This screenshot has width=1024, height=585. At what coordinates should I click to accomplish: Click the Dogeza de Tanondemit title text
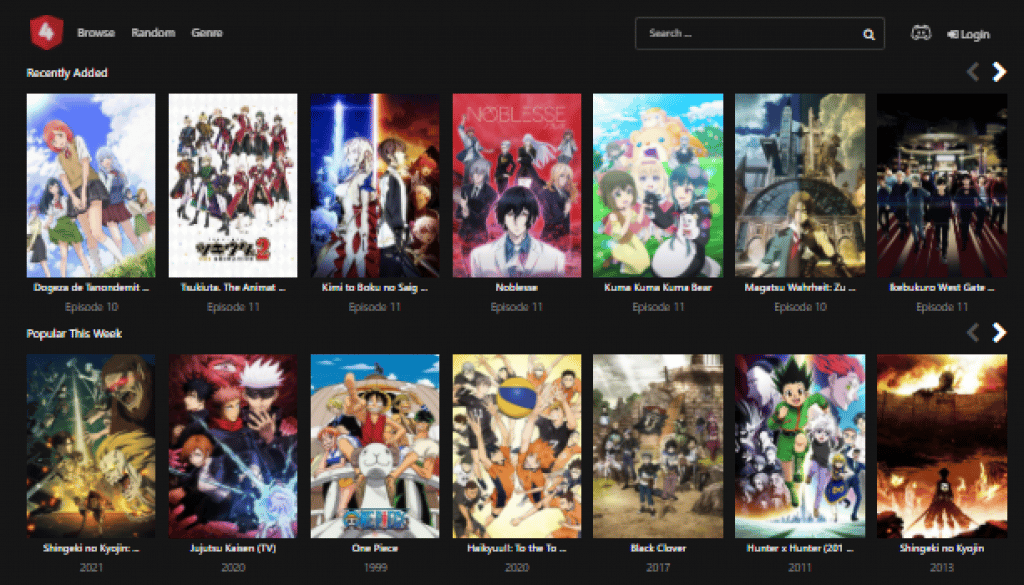pos(91,287)
